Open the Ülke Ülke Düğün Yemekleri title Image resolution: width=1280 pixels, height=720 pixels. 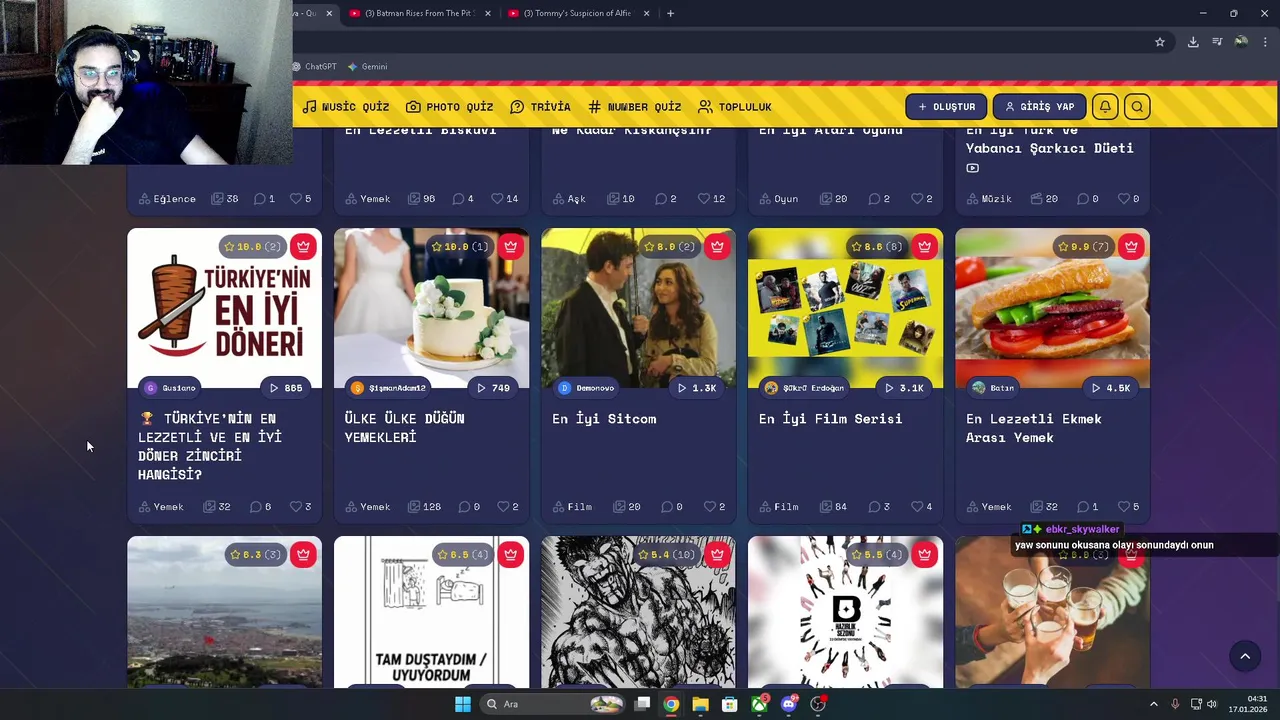404,428
